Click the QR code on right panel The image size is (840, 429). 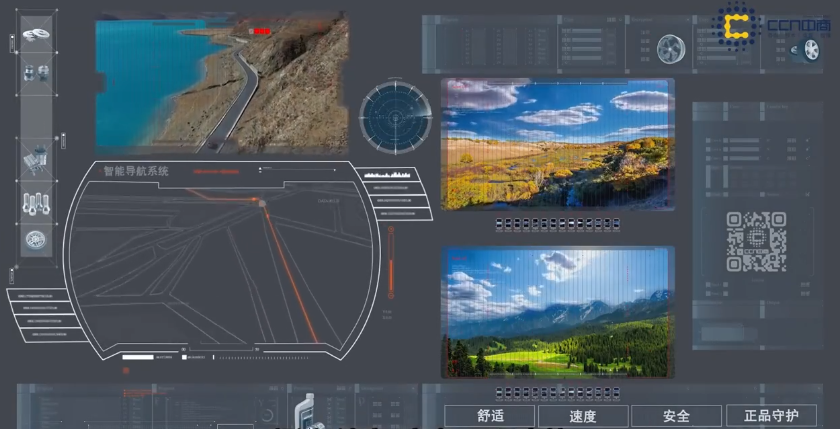click(x=756, y=242)
